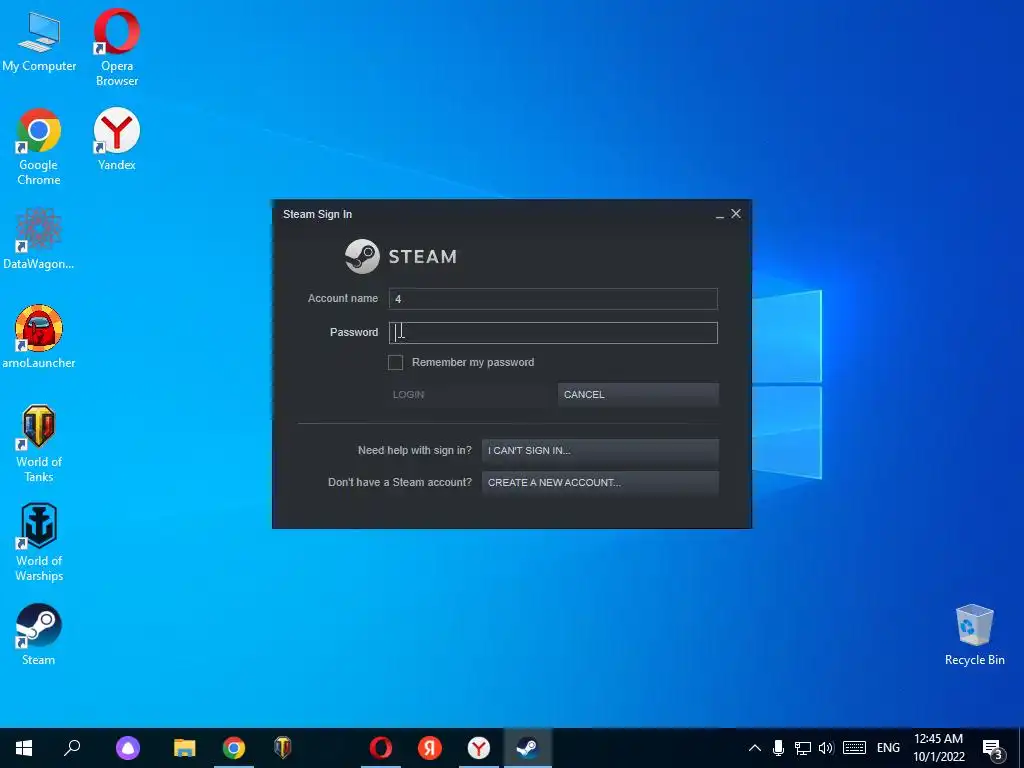The width and height of the screenshot is (1024, 768).
Task: Open Chrome from the taskbar
Action: 234,748
